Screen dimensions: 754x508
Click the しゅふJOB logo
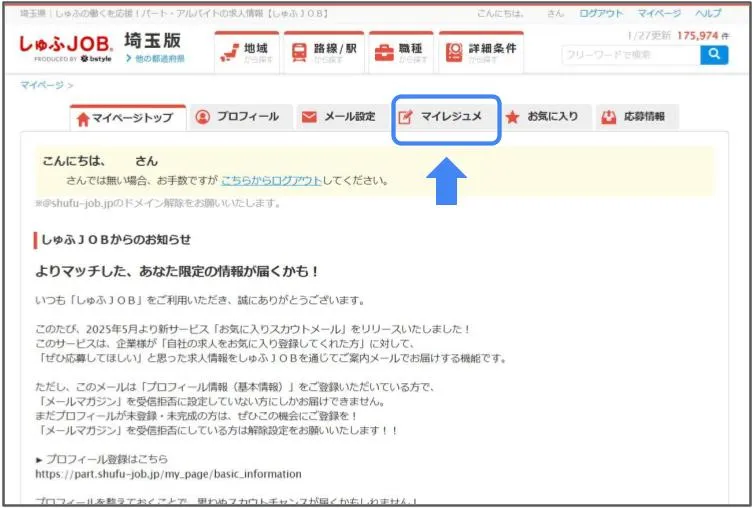(66, 46)
